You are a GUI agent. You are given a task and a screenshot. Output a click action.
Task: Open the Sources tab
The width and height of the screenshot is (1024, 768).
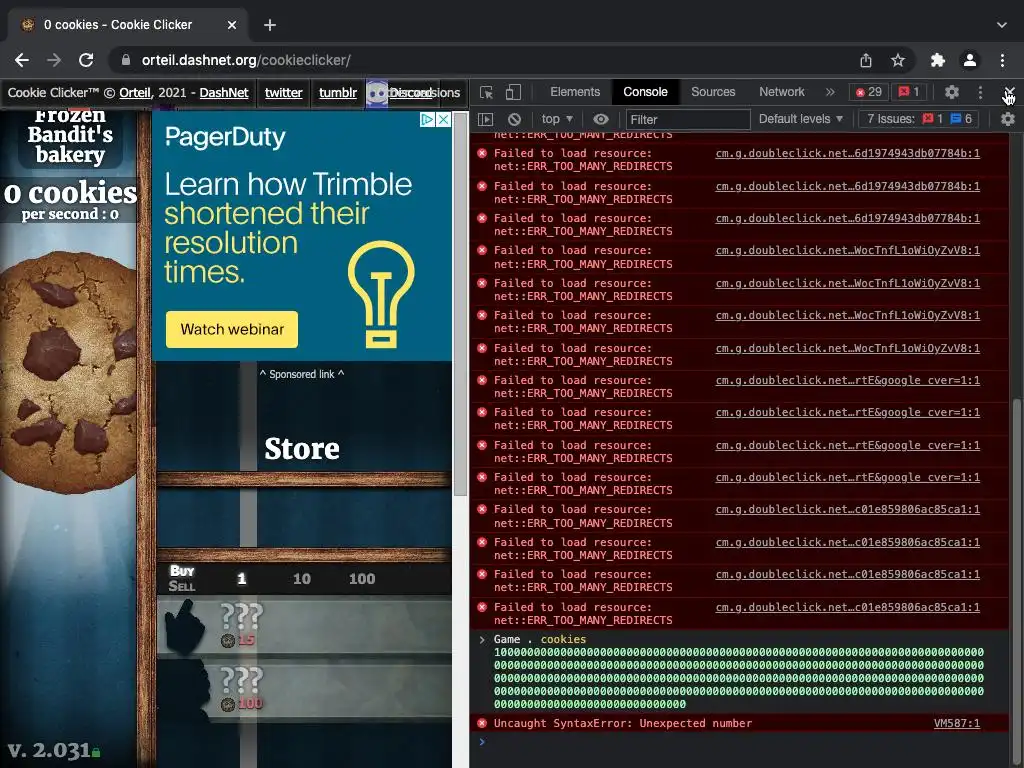click(x=713, y=92)
